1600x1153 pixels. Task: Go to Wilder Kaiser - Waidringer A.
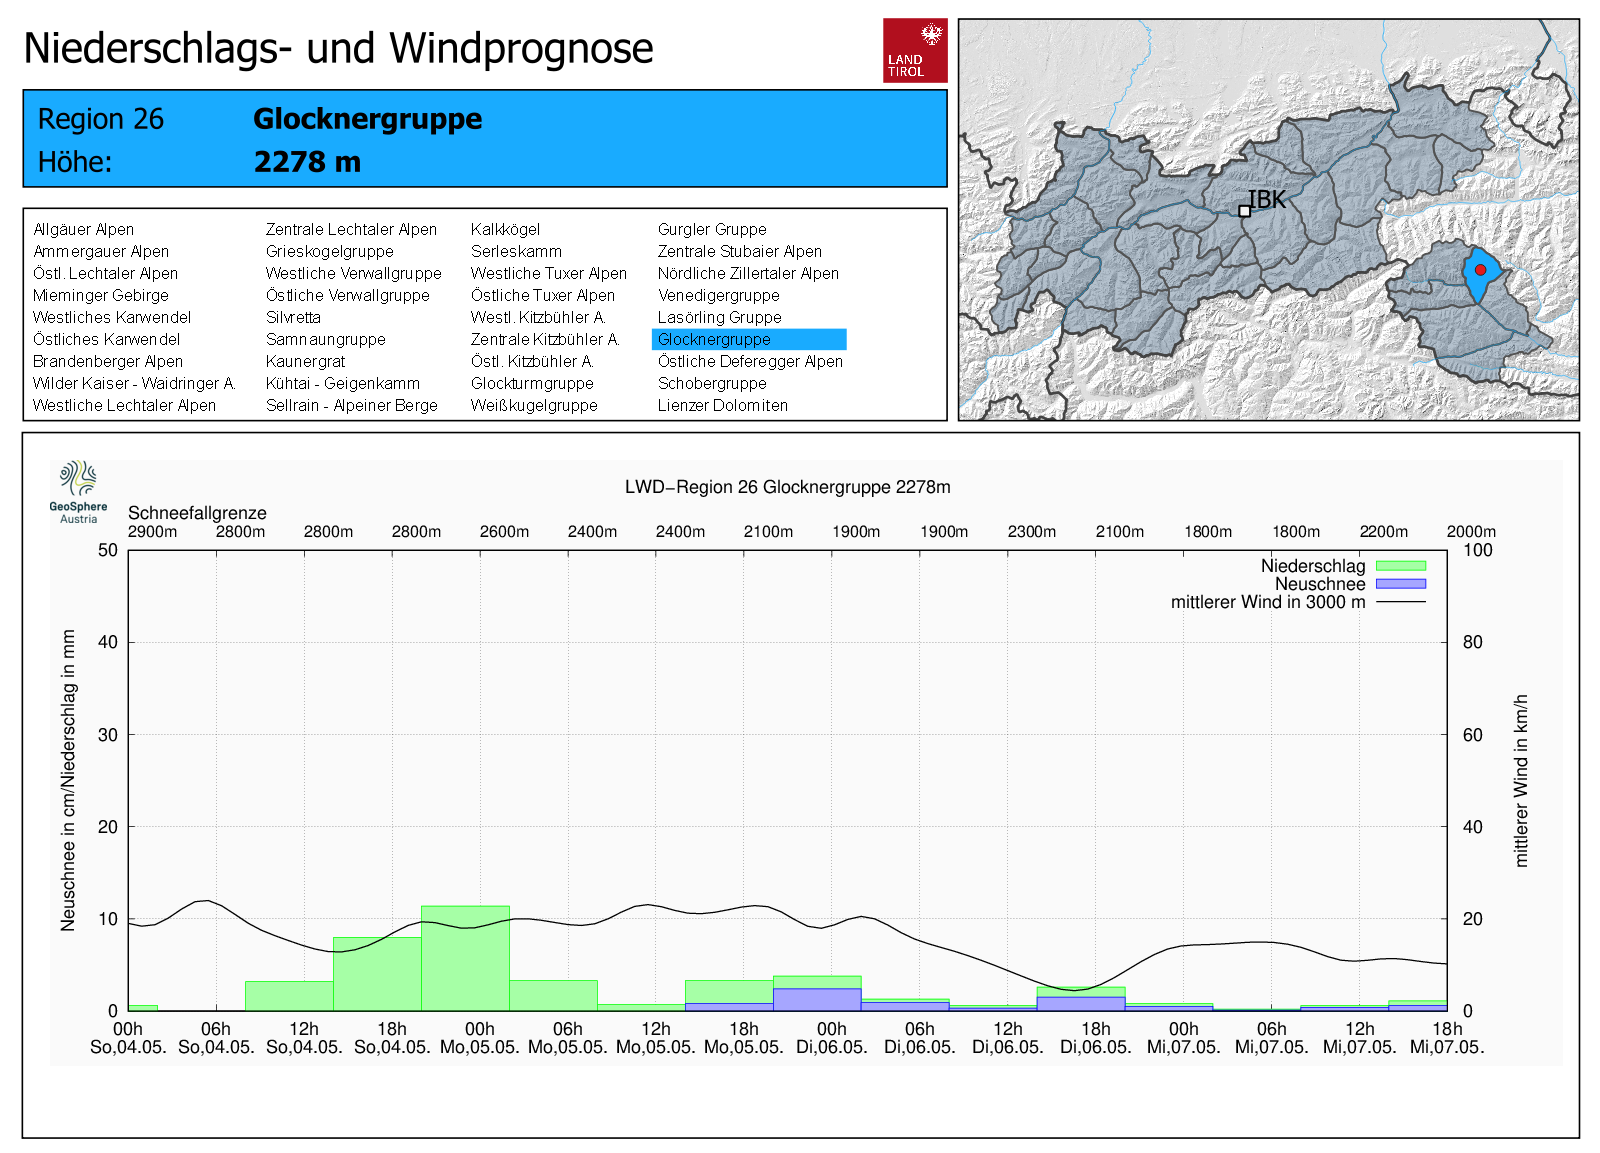[133, 384]
